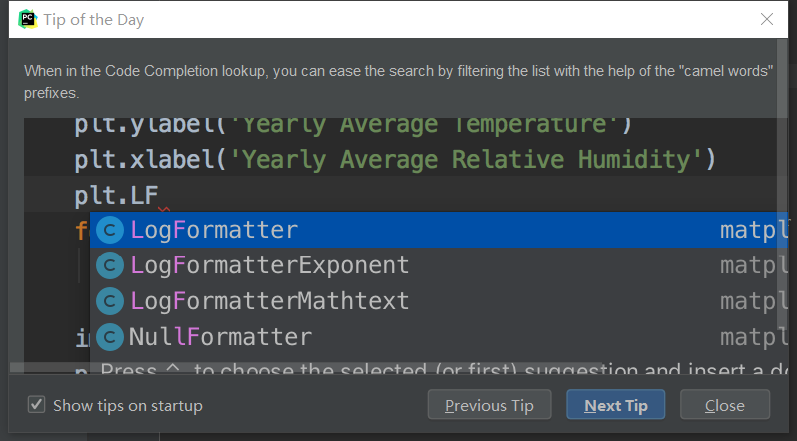
Task: Click the 'Show tips on startup' label
Action: pos(127,406)
